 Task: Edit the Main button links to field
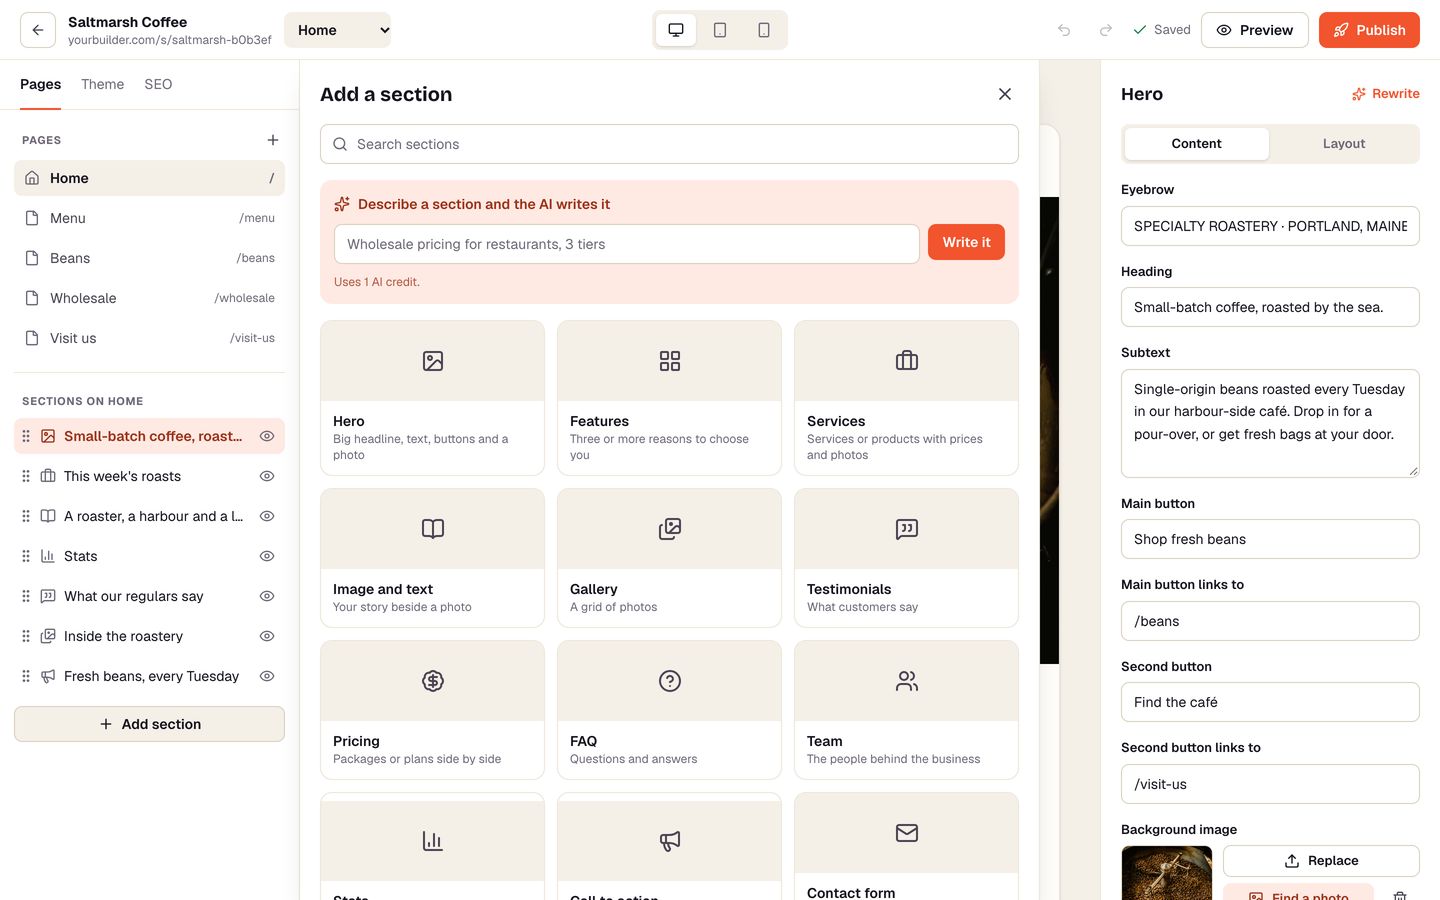click(x=1270, y=621)
